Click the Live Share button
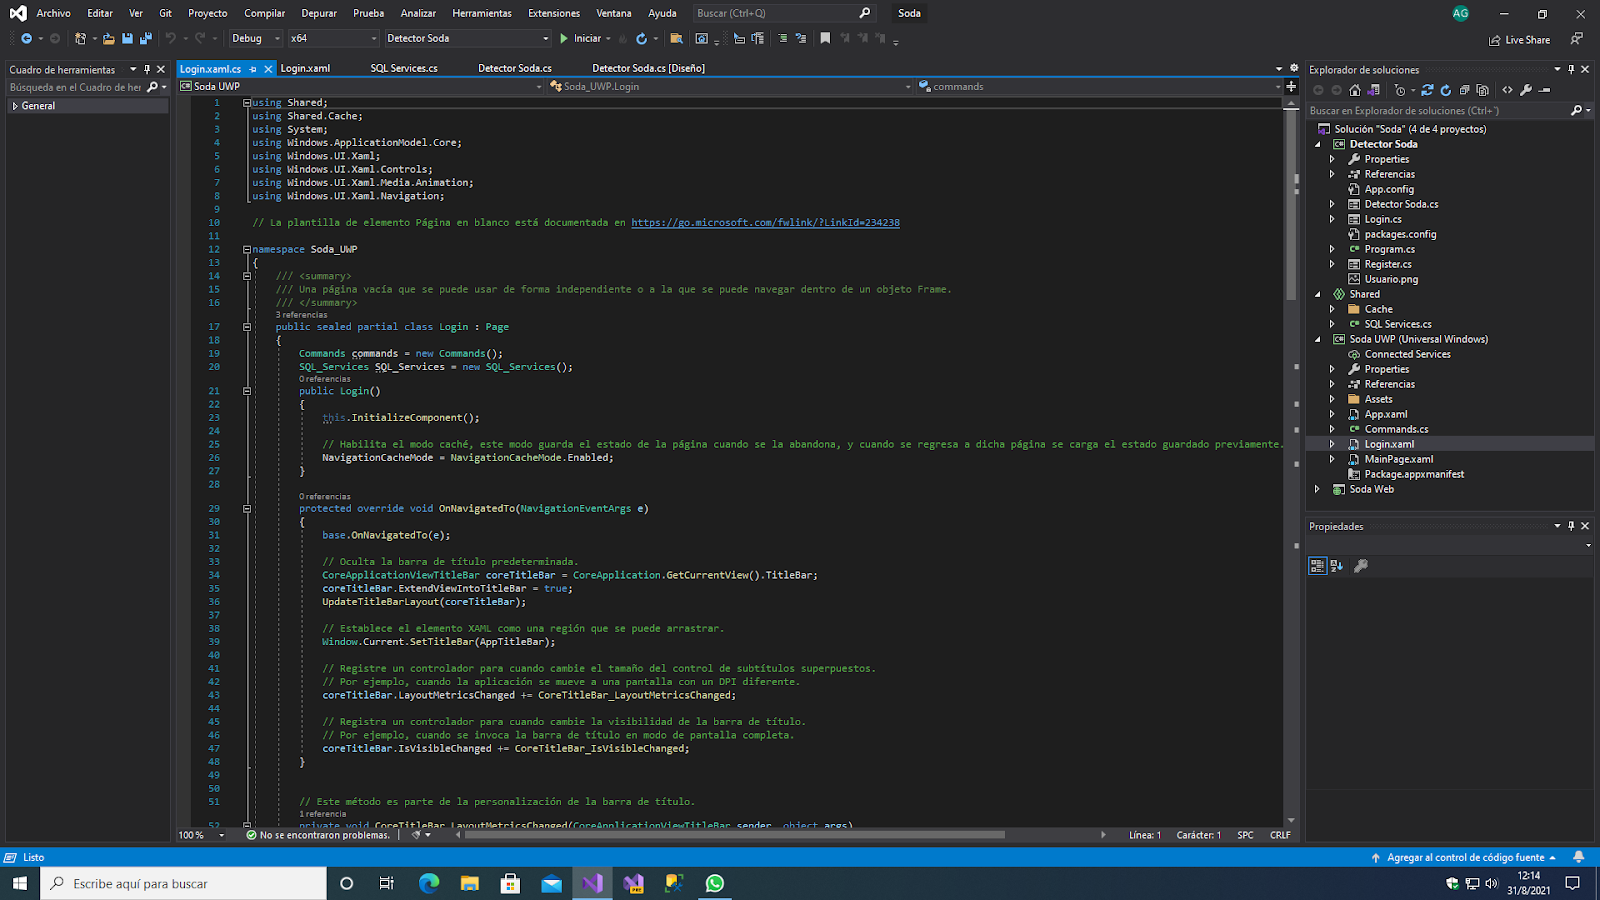 1520,40
